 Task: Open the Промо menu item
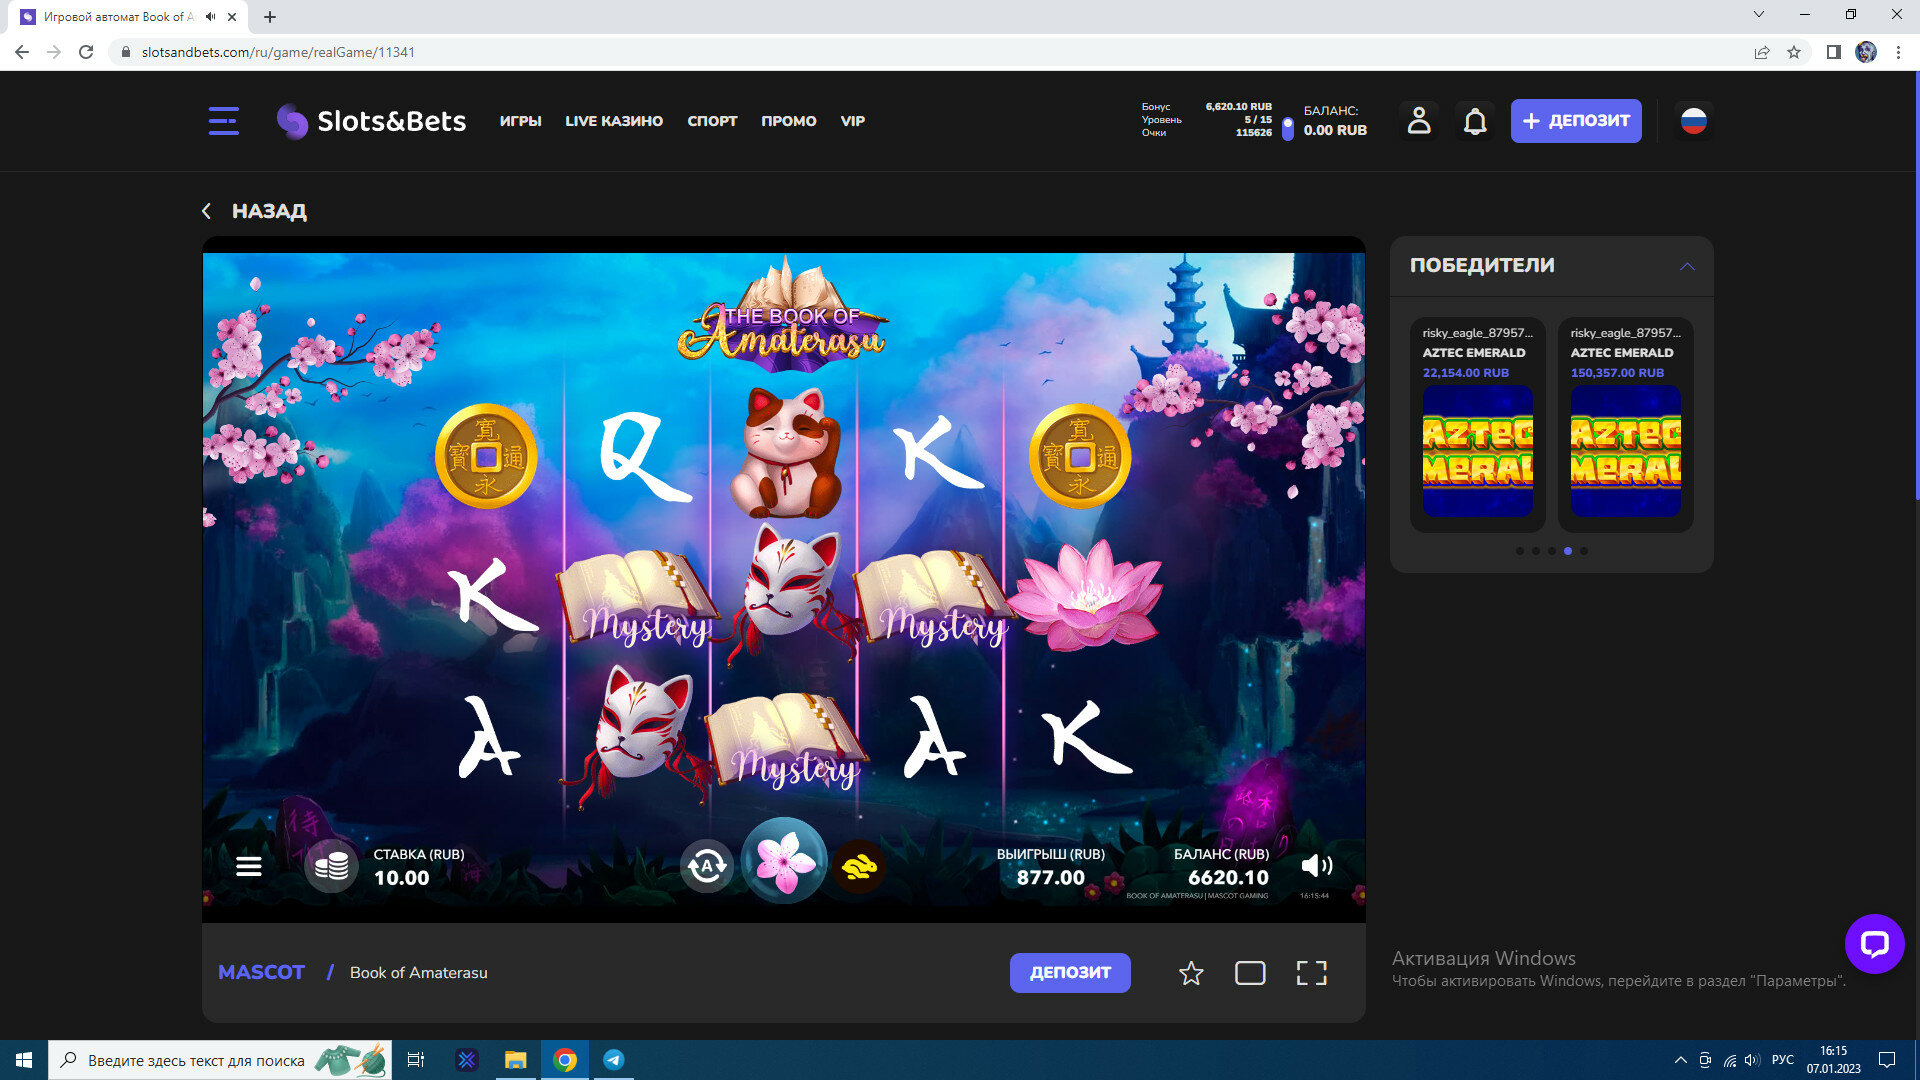(x=788, y=121)
